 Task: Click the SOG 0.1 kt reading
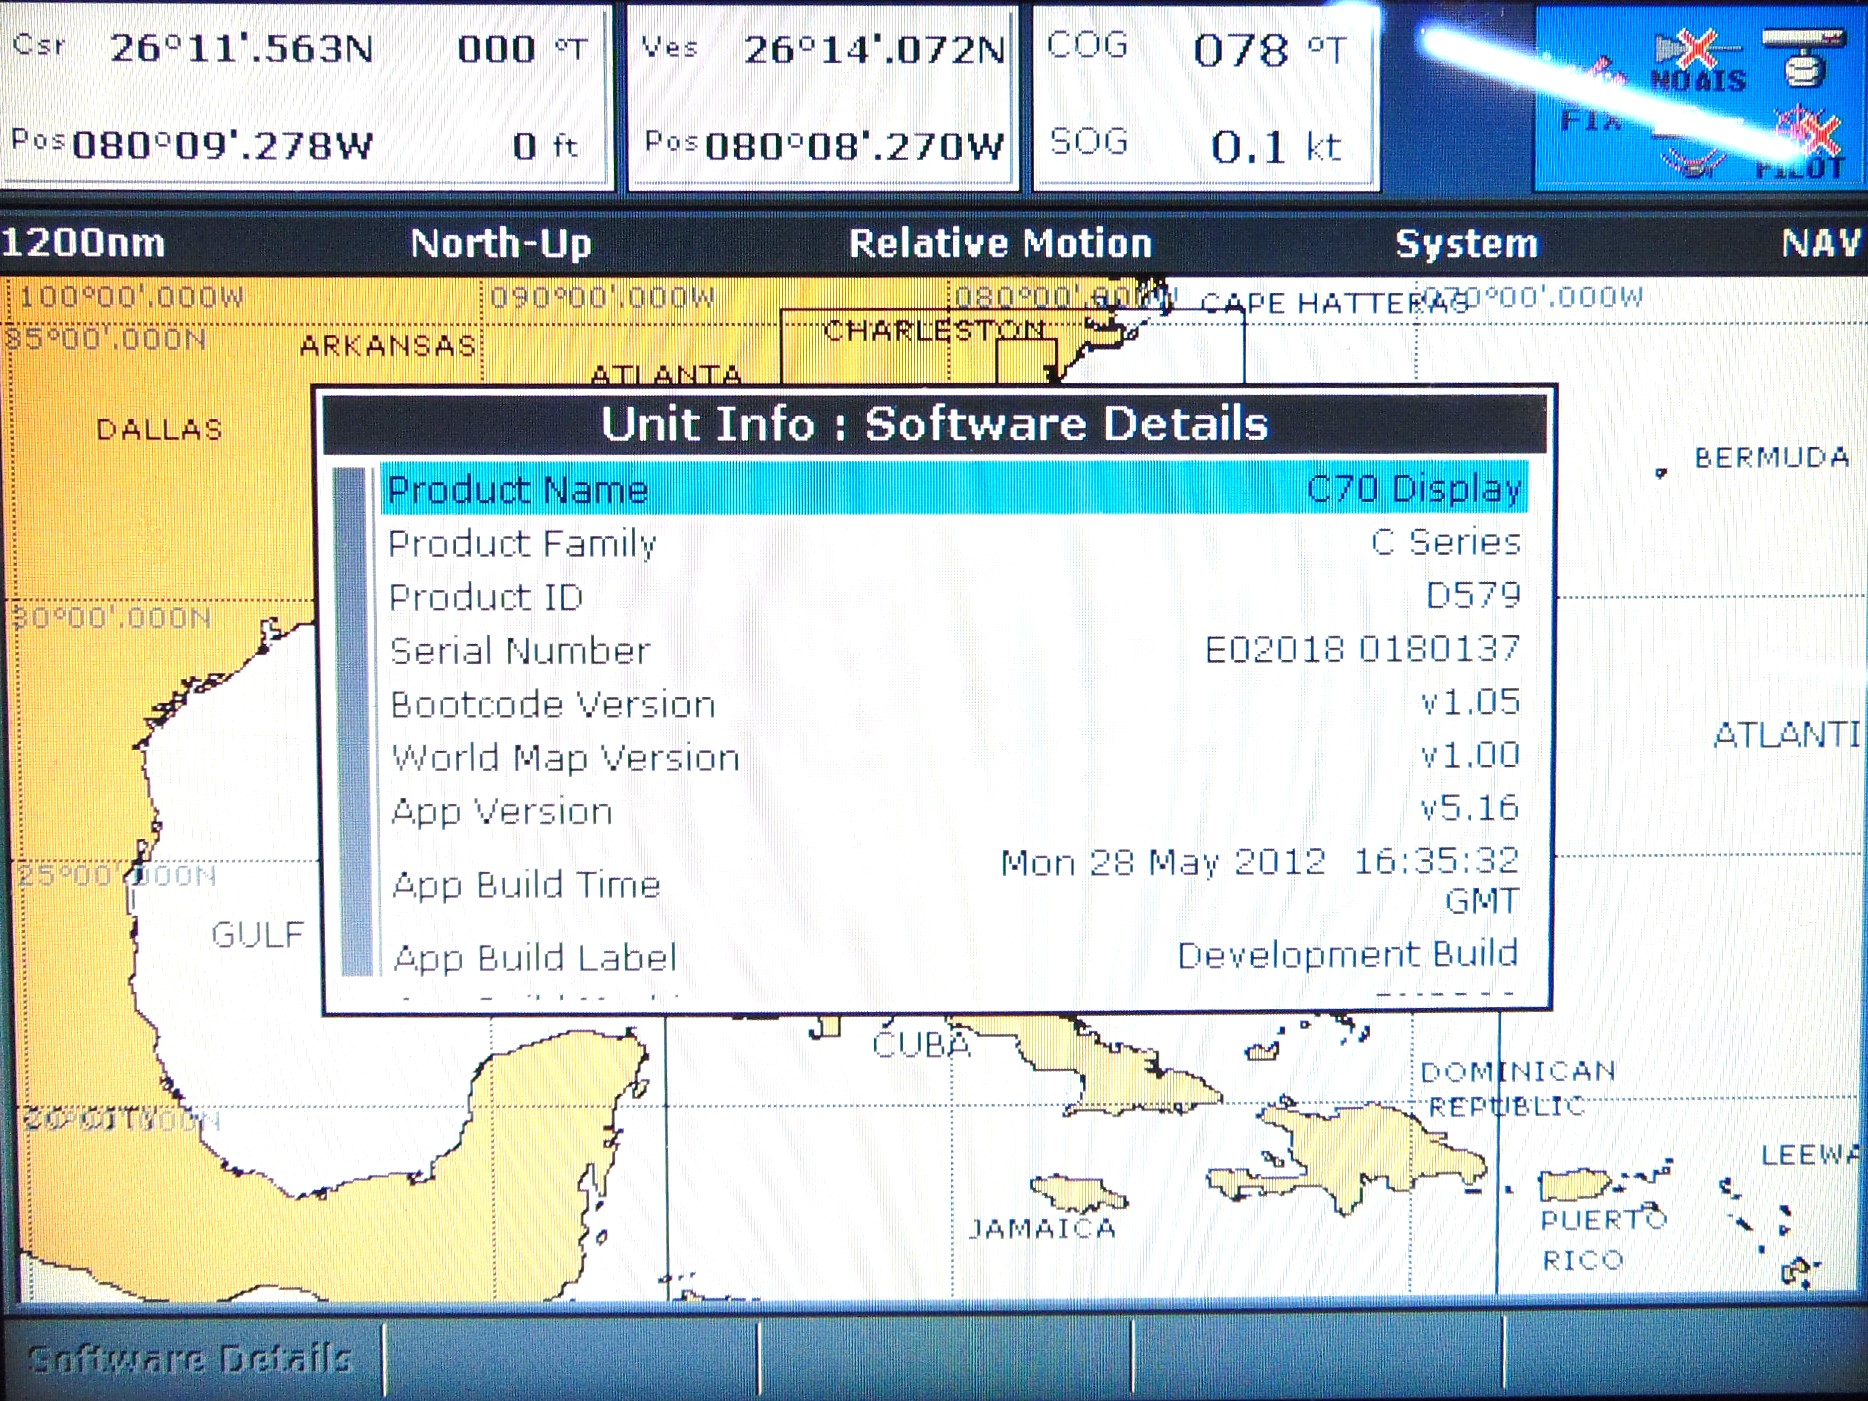(1276, 147)
